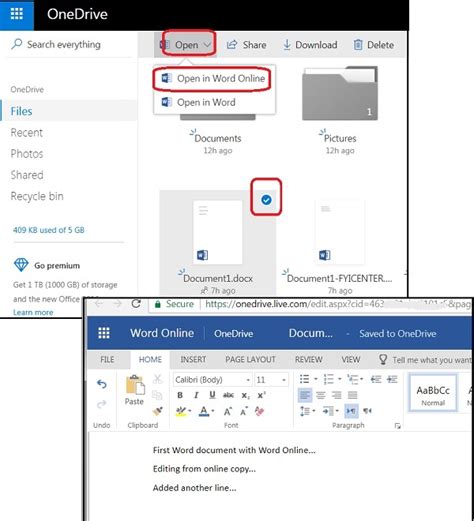This screenshot has width=474, height=521.
Task: Apply font color A button
Action: [204, 411]
